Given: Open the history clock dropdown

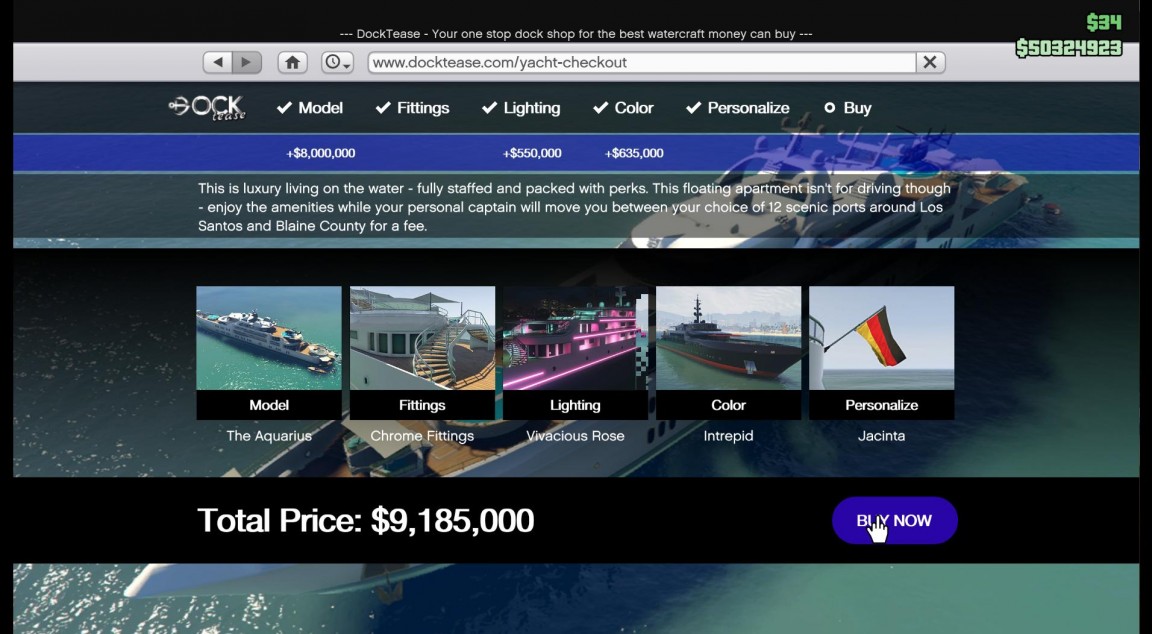Looking at the screenshot, I should coord(337,62).
